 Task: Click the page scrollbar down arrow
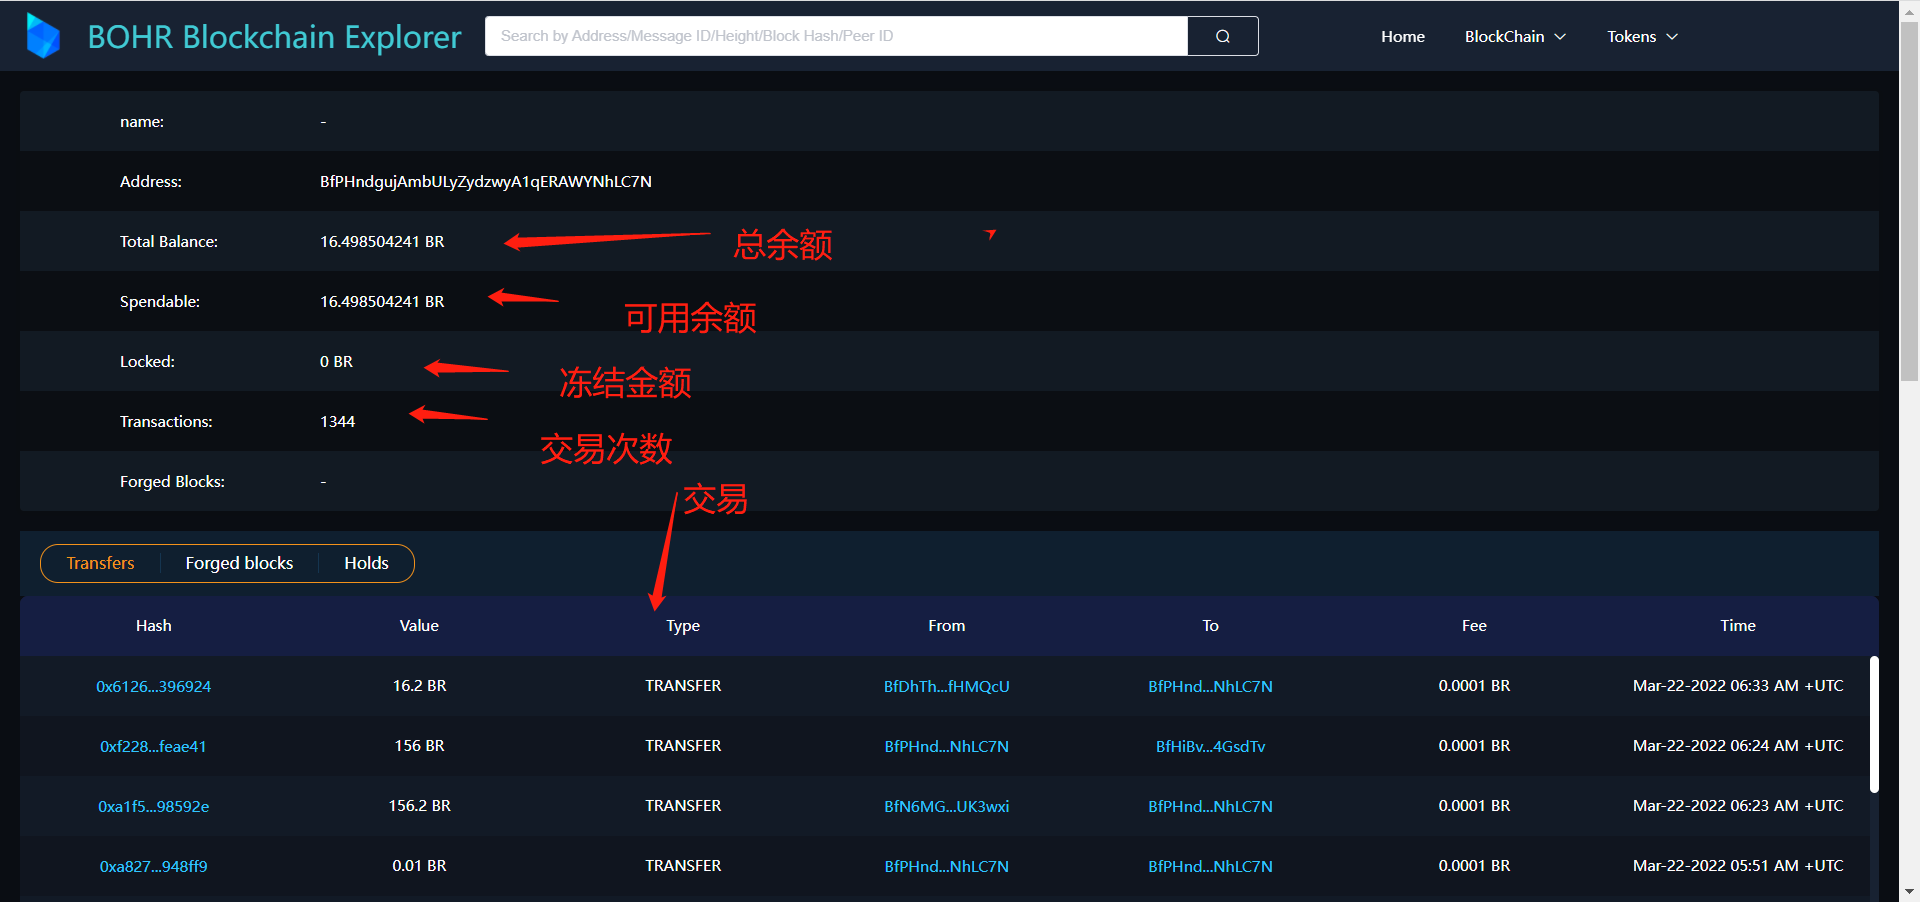[x=1909, y=891]
